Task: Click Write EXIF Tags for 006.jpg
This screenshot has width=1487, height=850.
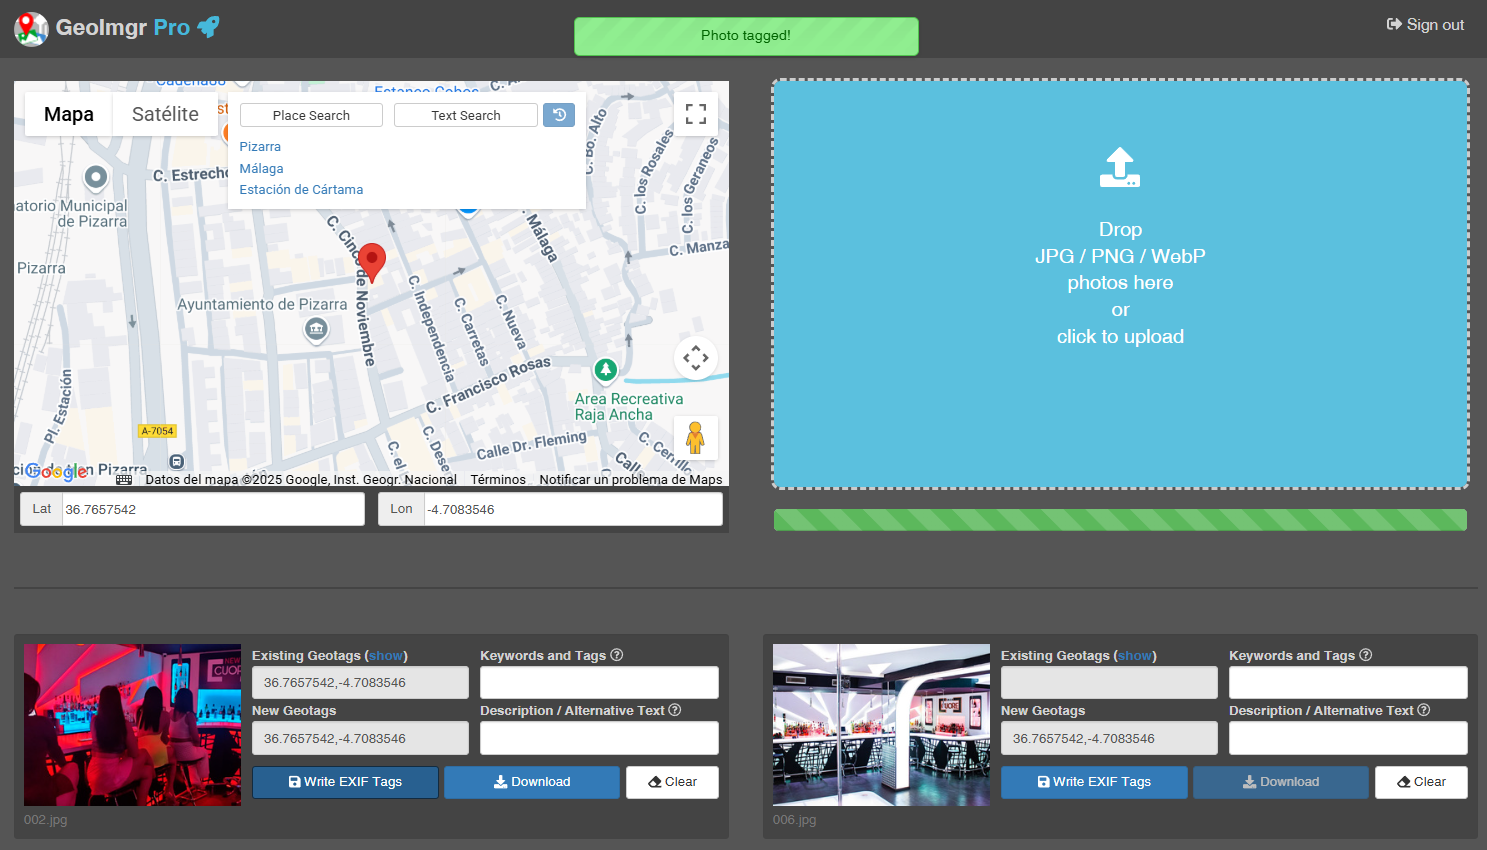Action: (1094, 782)
